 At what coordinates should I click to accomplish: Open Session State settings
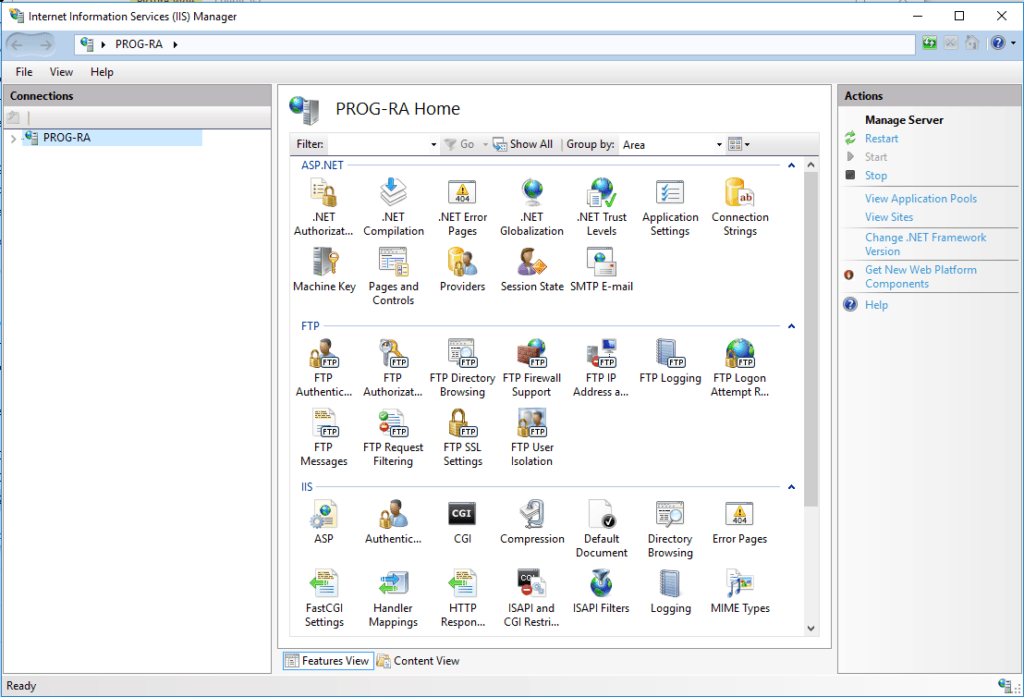coord(532,270)
